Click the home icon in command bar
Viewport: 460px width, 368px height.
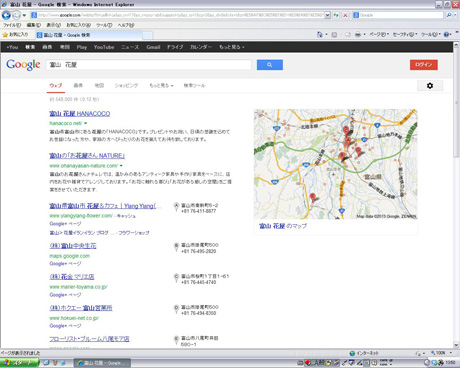coord(320,34)
